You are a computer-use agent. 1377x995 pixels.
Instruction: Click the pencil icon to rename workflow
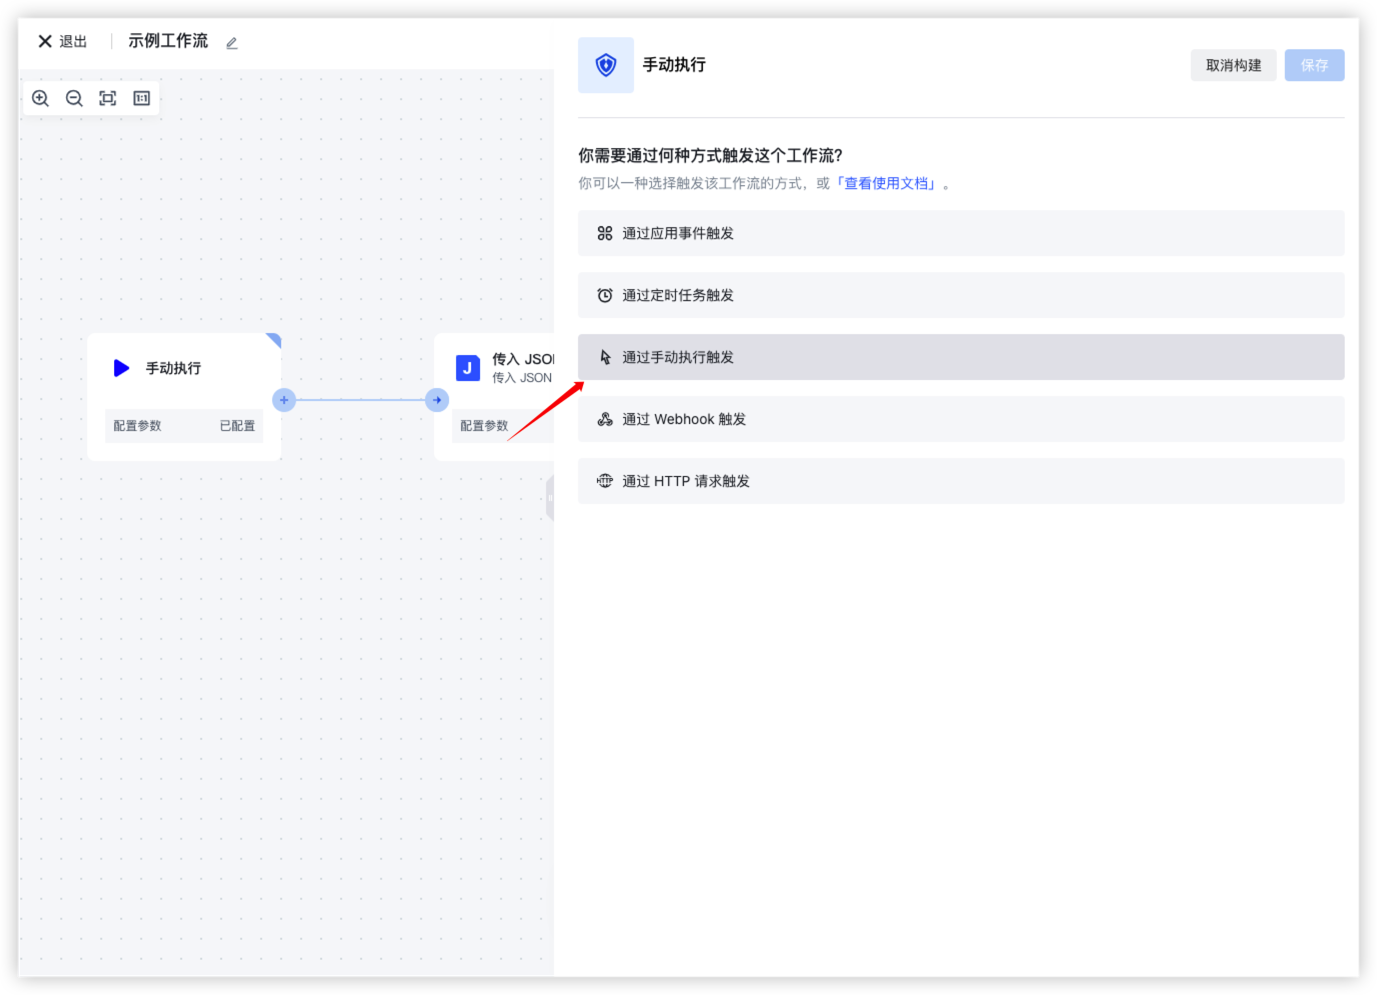[x=232, y=43]
